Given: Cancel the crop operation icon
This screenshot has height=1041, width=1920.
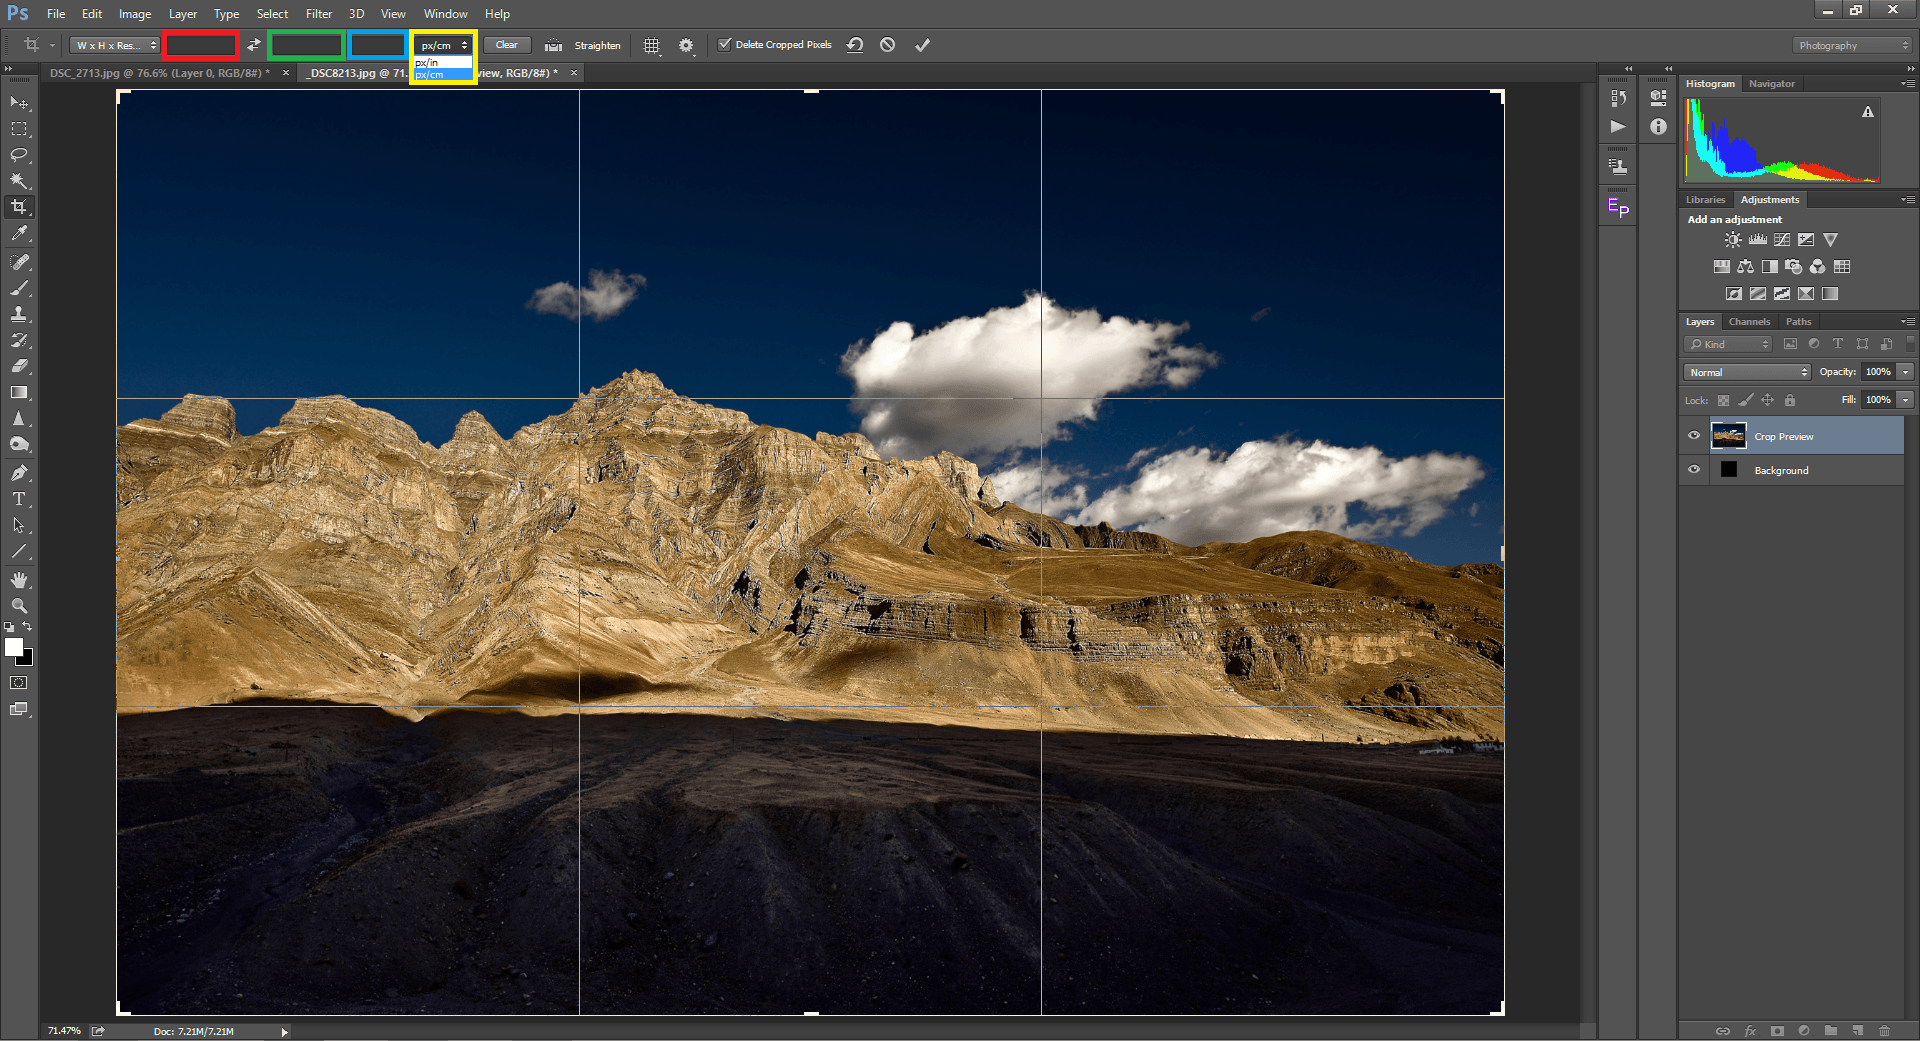Looking at the screenshot, I should pos(887,45).
